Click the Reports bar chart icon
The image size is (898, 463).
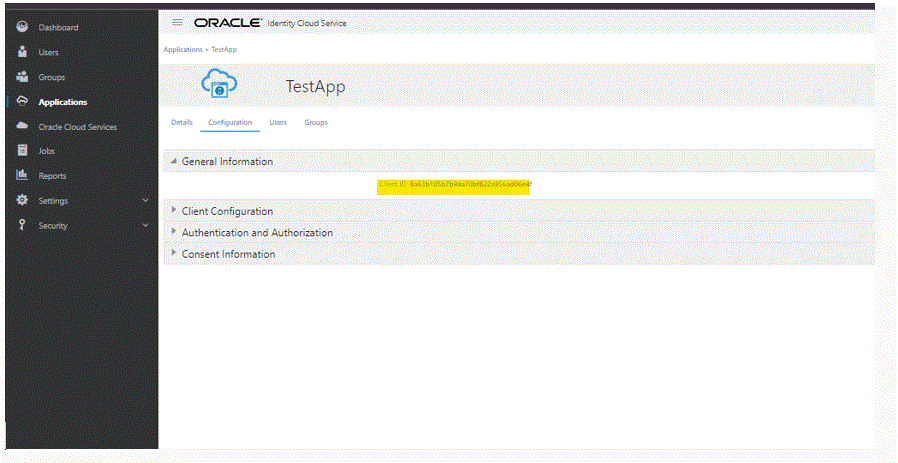point(22,176)
